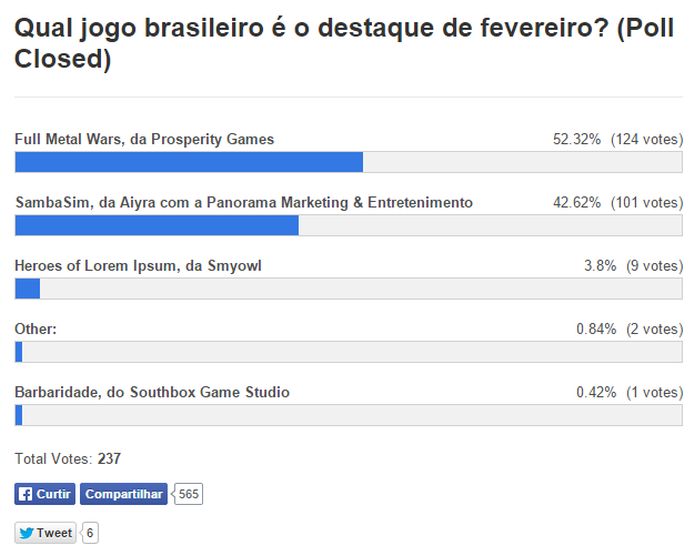Click the SambaSim option label

tap(243, 202)
